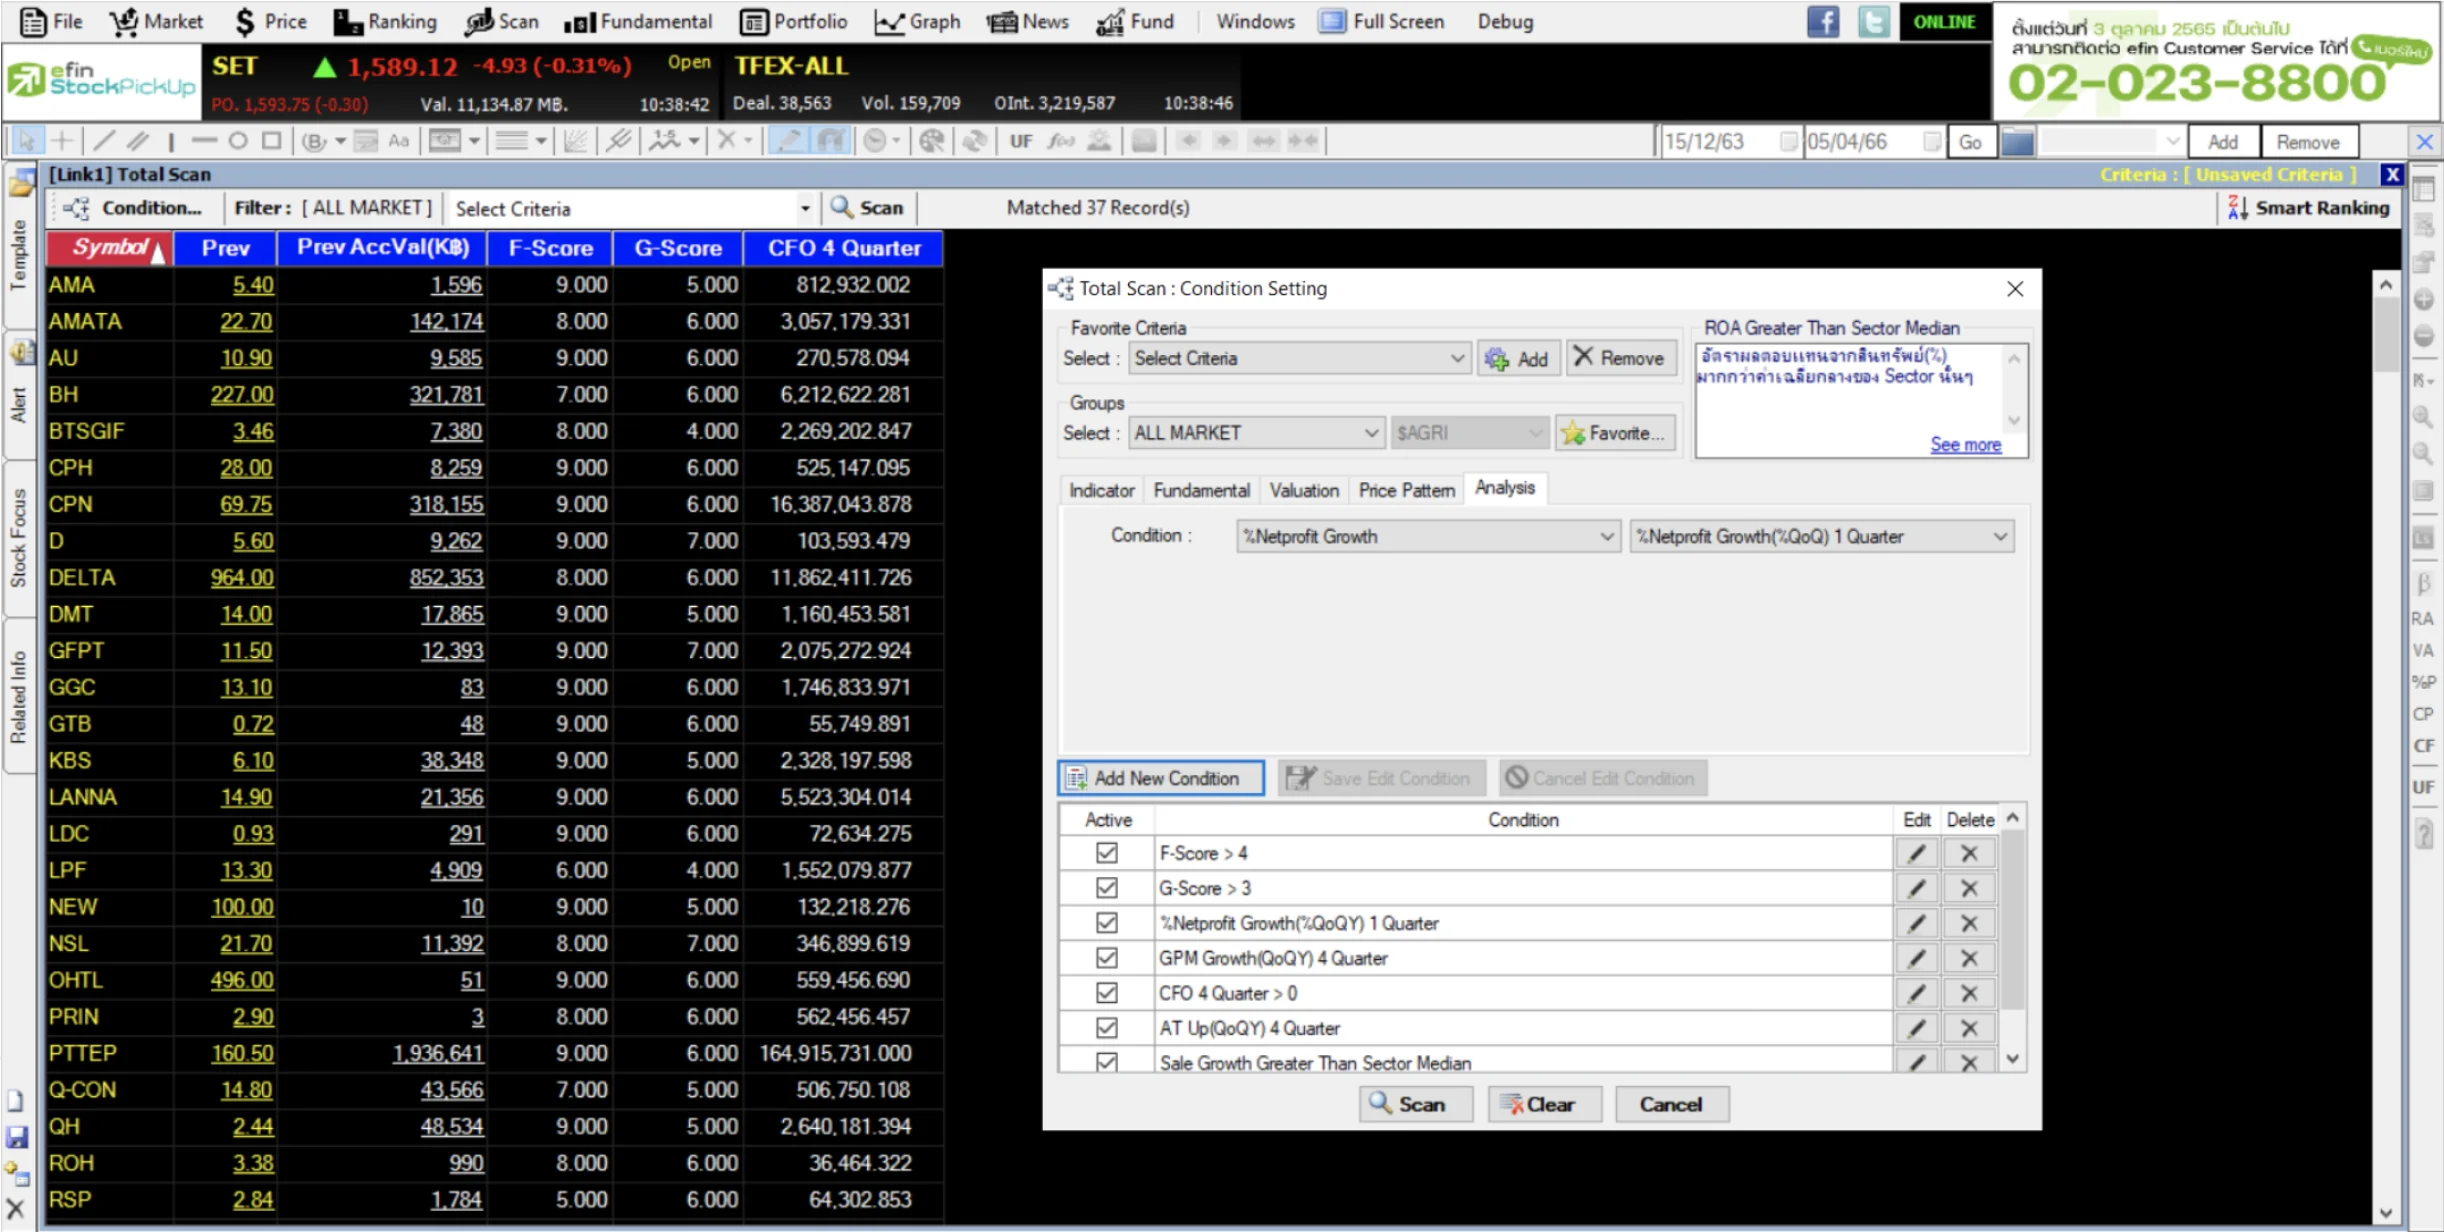Viewport: 2444px width, 1232px height.
Task: Select the UF toolbar icon
Action: (x=1021, y=141)
